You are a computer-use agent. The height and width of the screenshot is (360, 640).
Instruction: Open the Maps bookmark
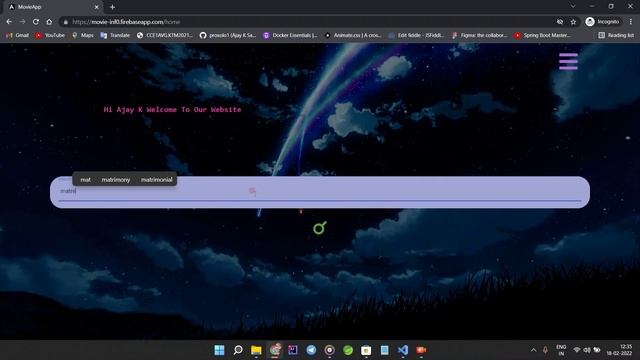[82, 36]
